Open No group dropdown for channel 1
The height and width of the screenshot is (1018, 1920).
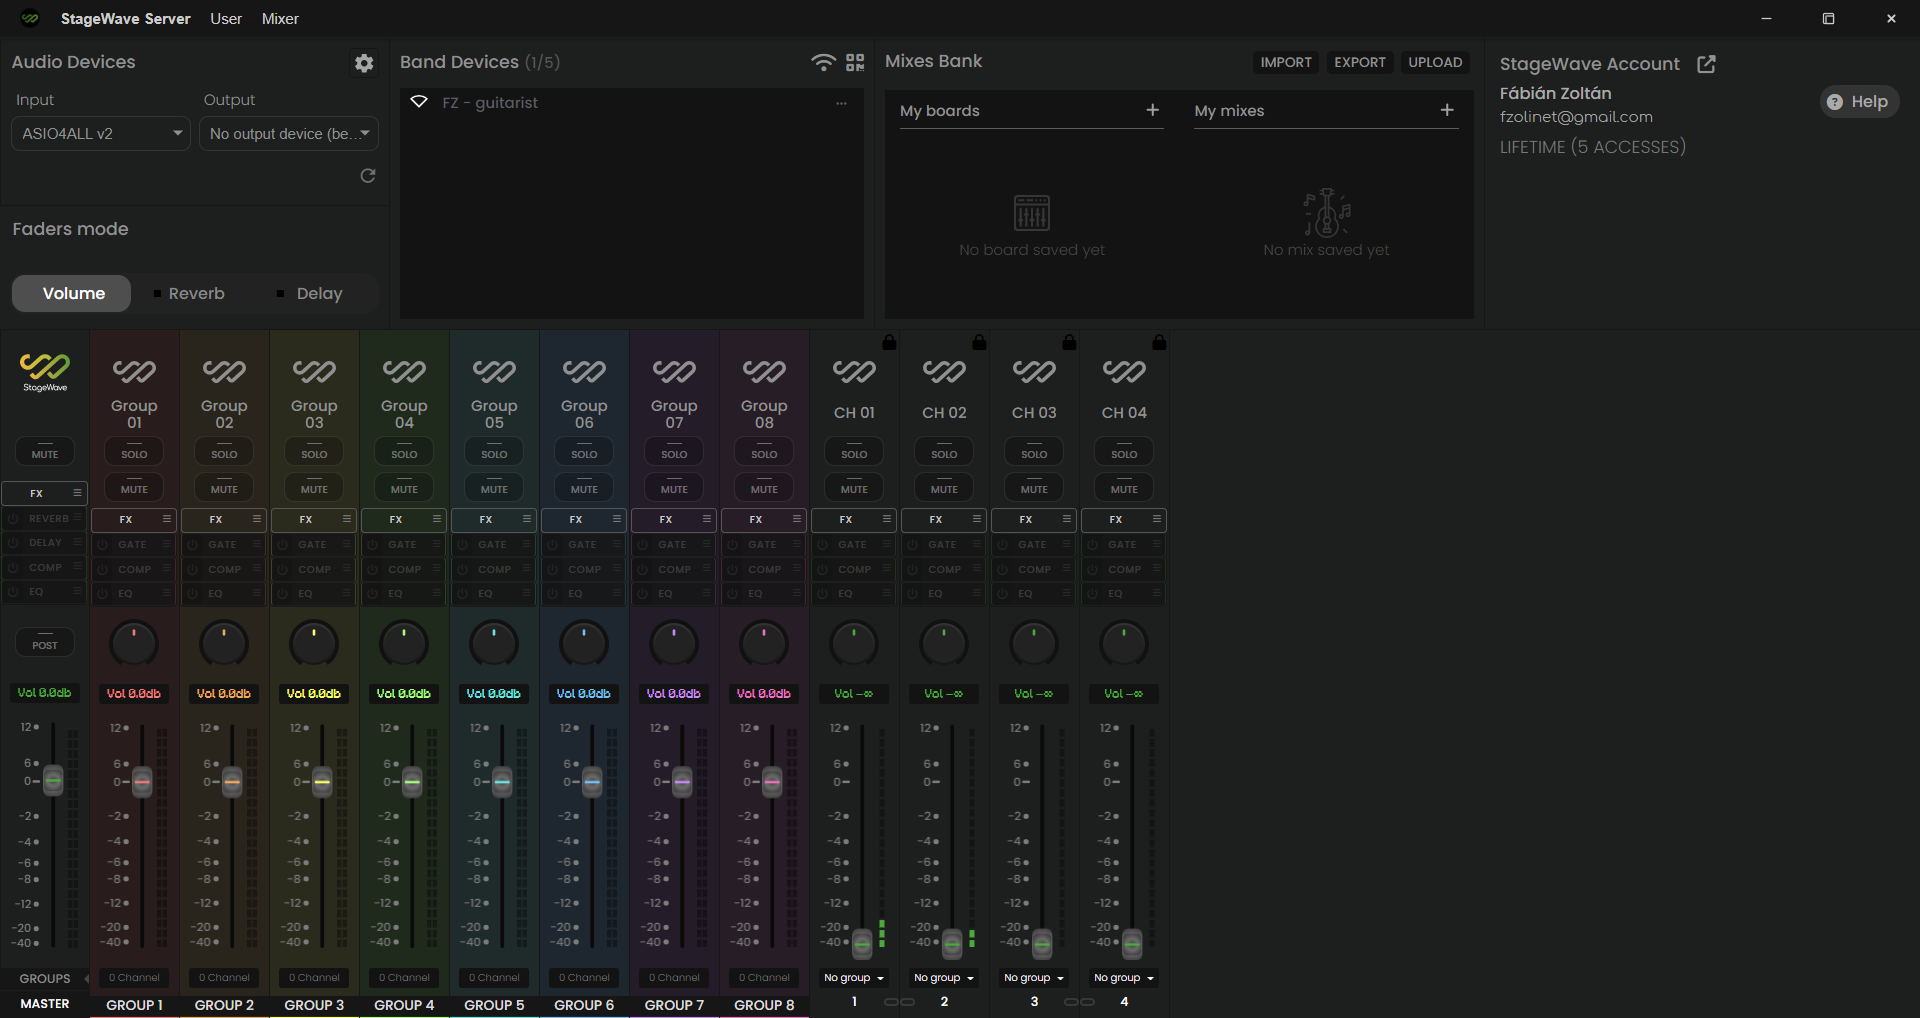coord(854,978)
